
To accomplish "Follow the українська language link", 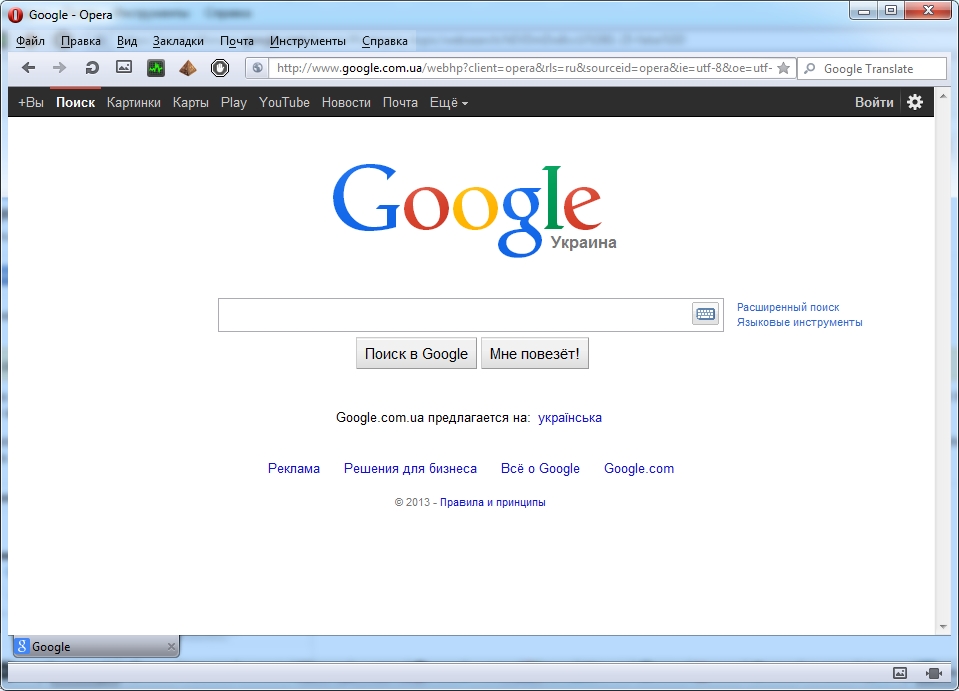I will click(569, 418).
